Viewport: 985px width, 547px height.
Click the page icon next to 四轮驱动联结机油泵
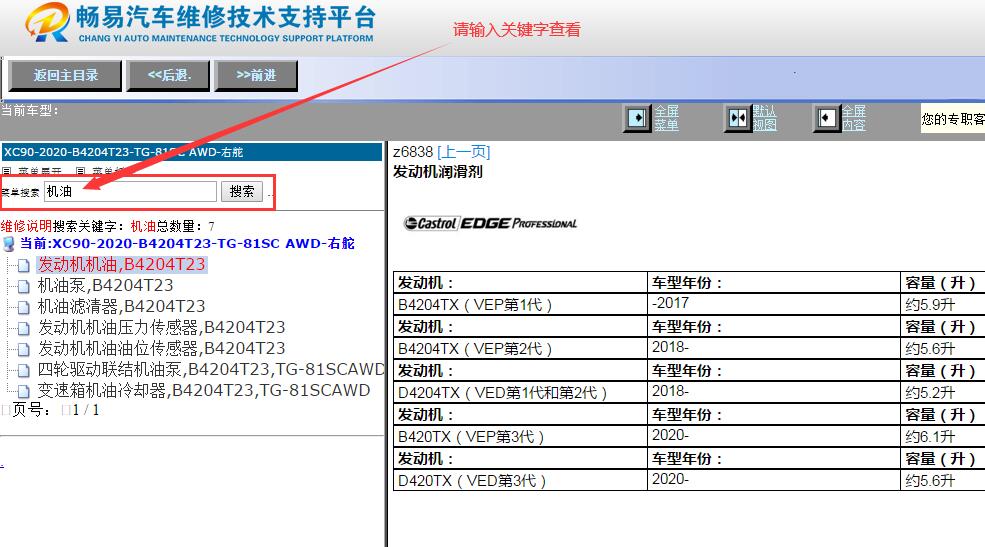tap(23, 370)
